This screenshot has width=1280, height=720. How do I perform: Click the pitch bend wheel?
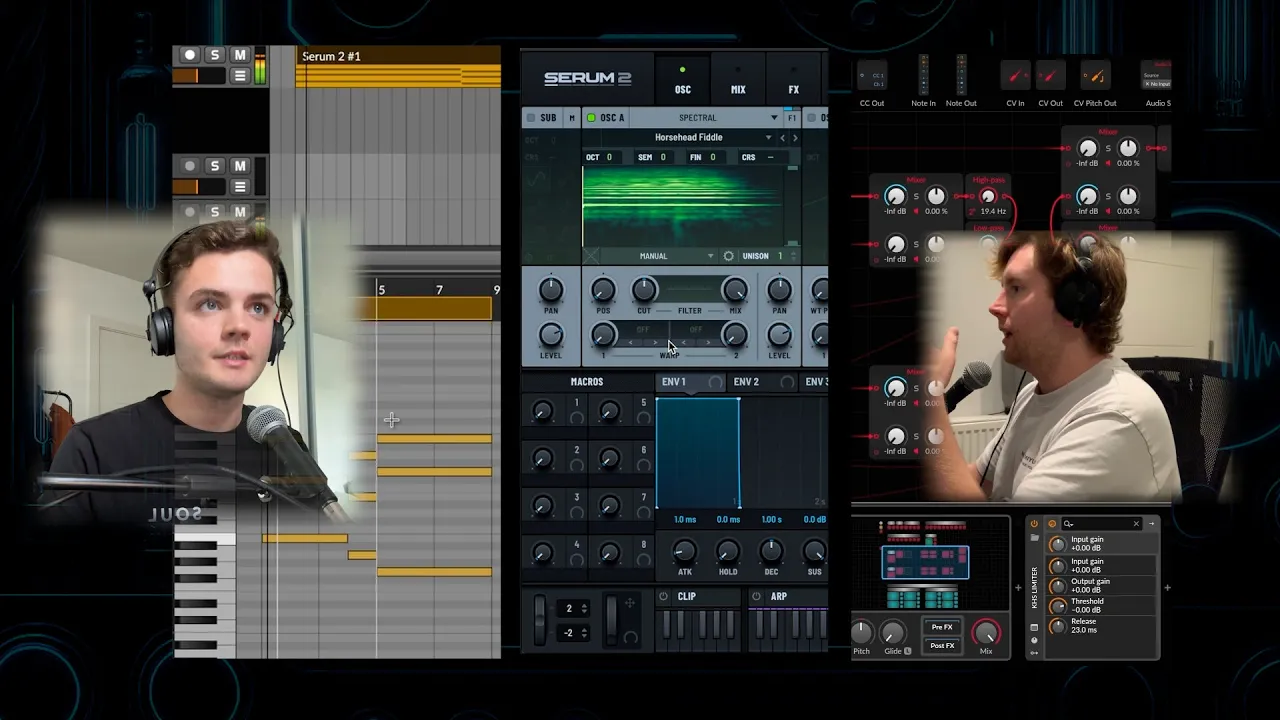tap(540, 620)
